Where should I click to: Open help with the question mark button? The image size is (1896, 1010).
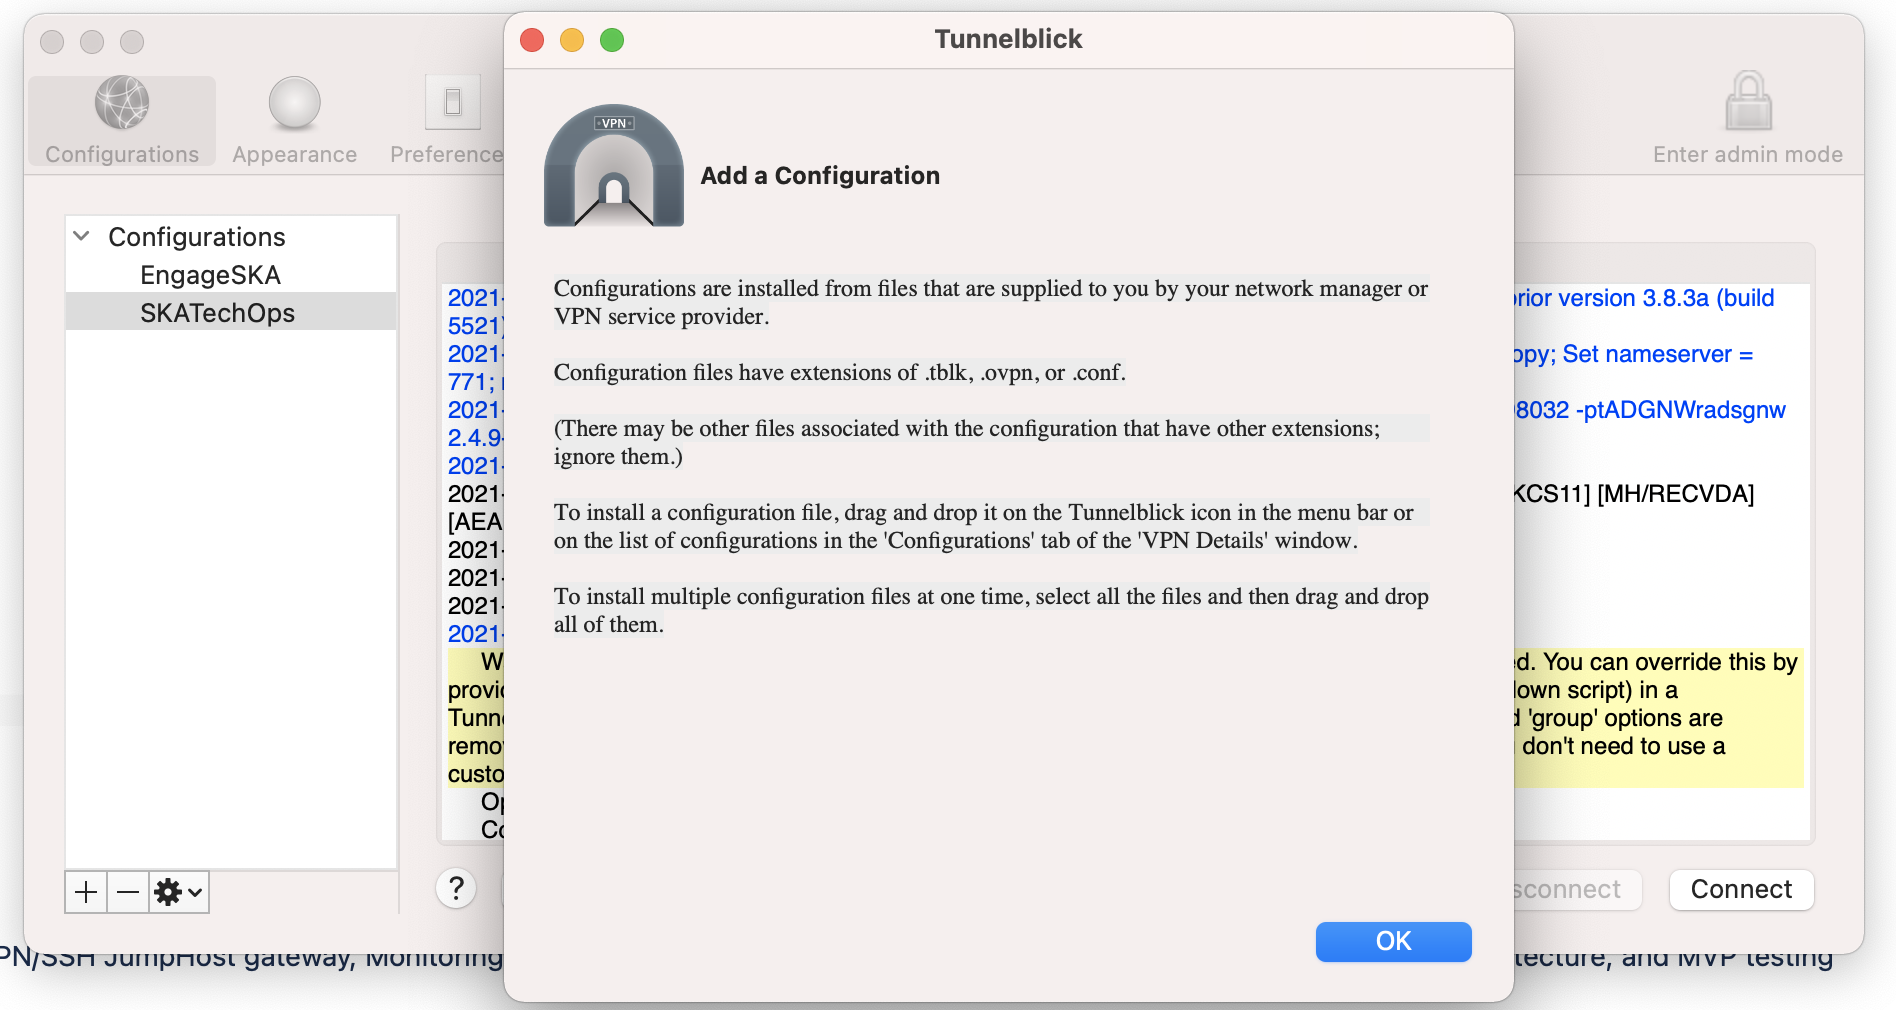point(456,888)
